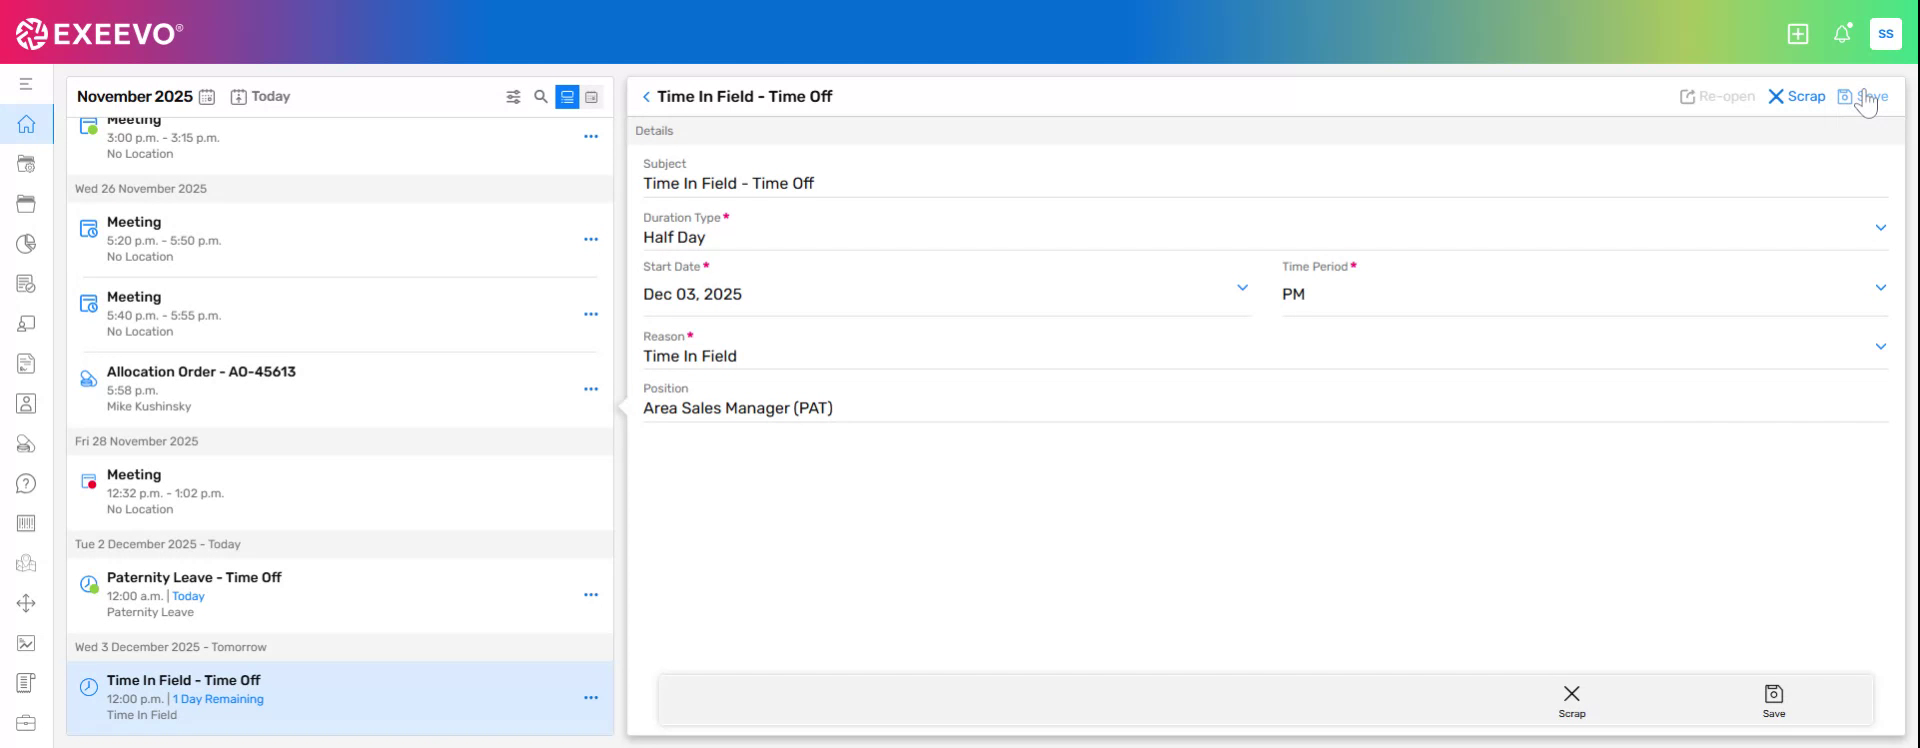1920x748 pixels.
Task: Open the folder-with-gear sidebar icon
Action: (x=26, y=164)
